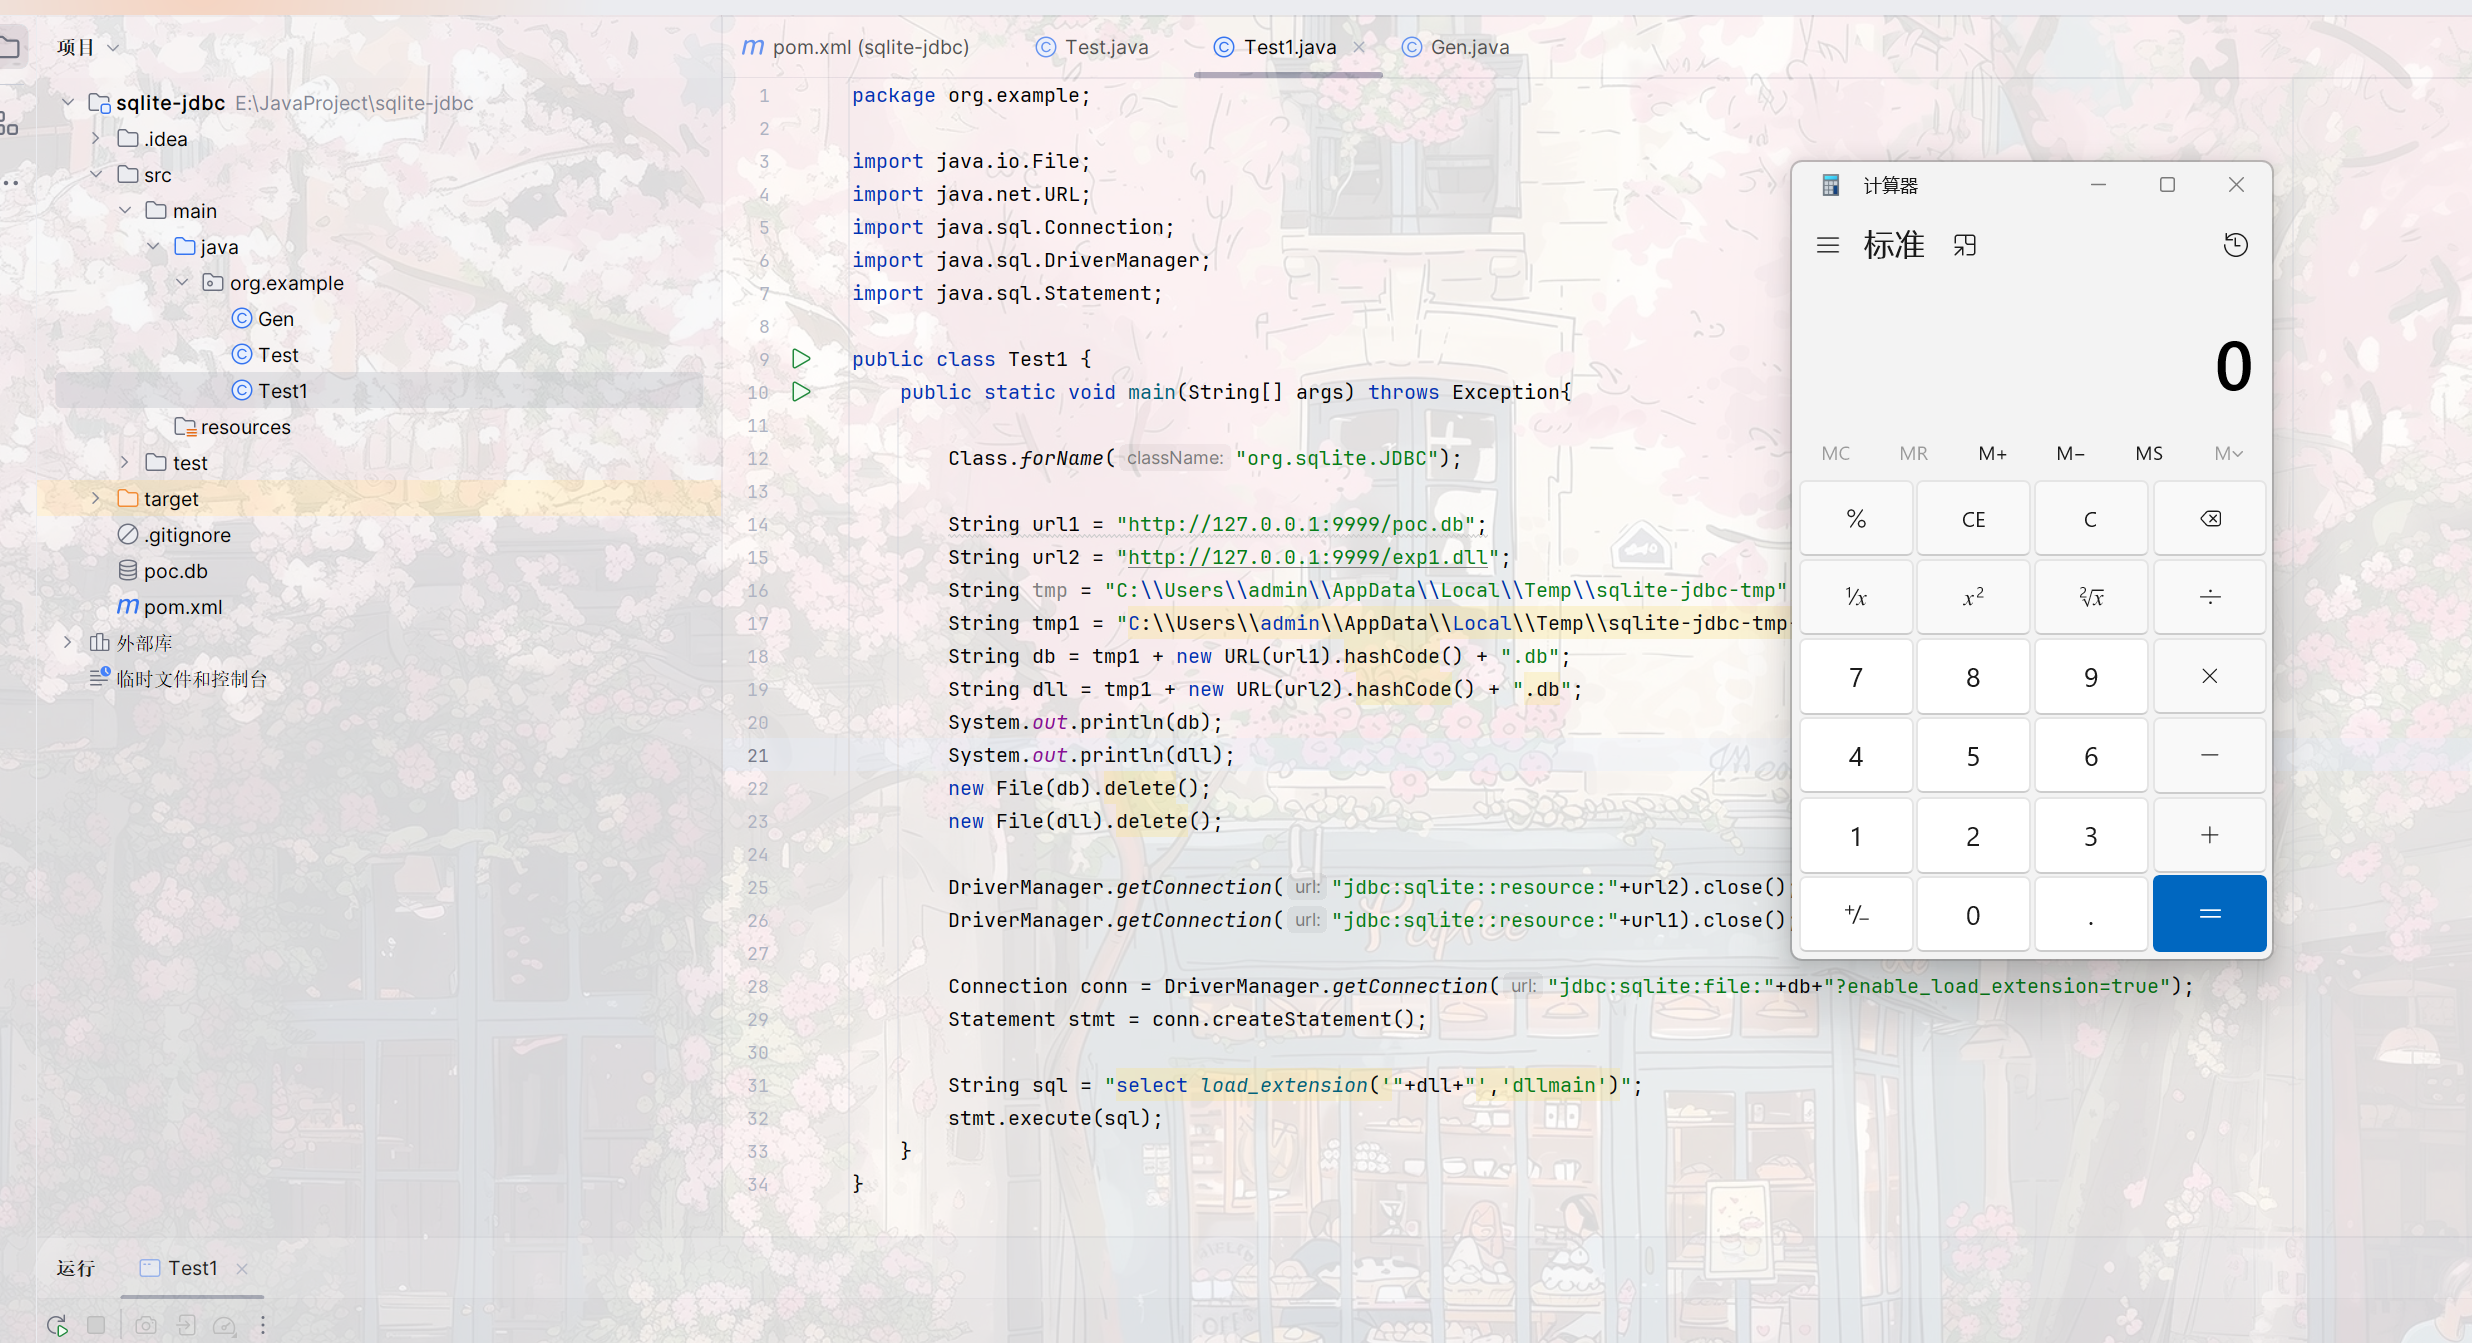The image size is (2472, 1343).
Task: Expand 外部库 external libraries node
Action: tap(68, 642)
